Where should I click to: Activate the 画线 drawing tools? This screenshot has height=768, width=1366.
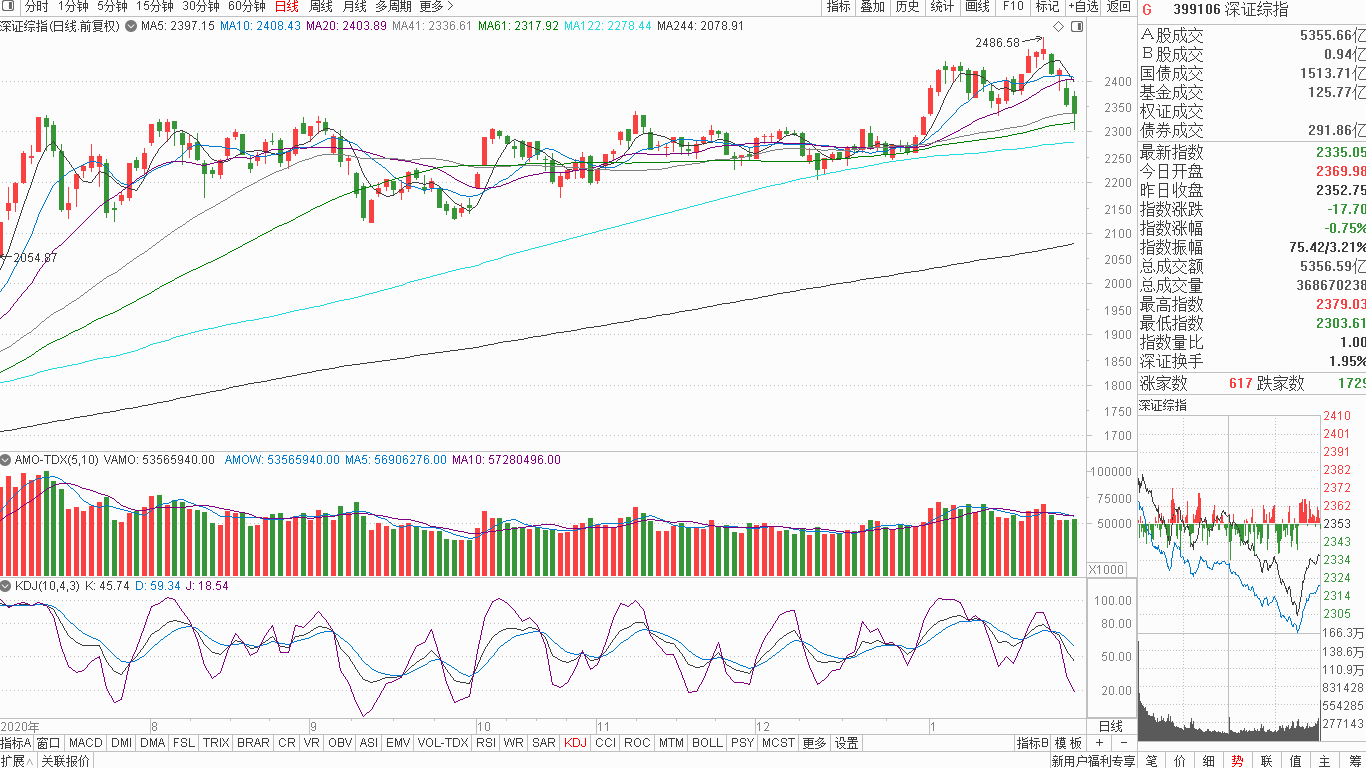click(x=977, y=7)
